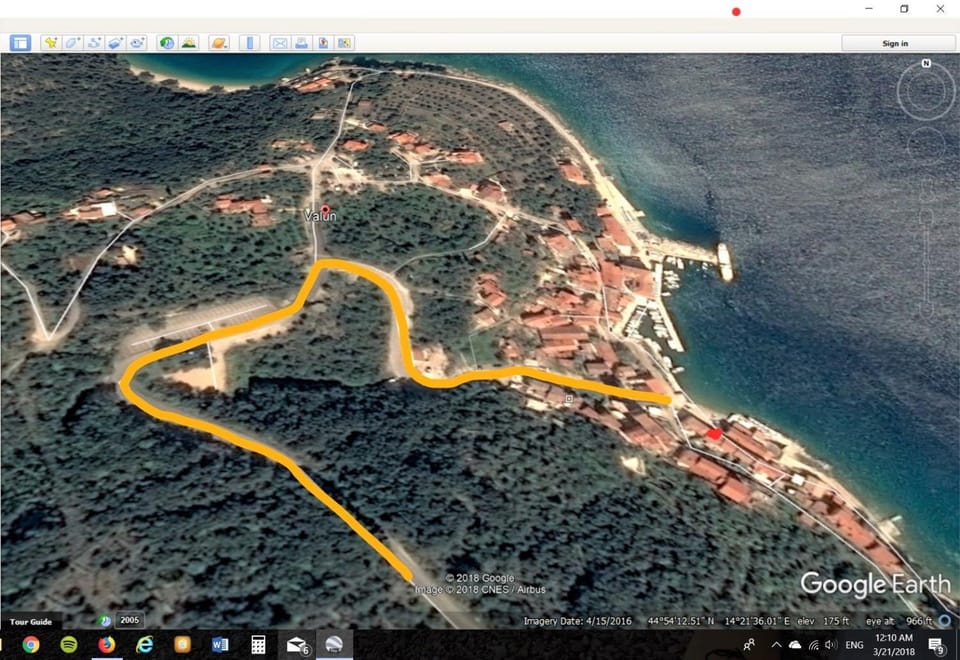Open View in Google Maps icon
This screenshot has height=660, width=960.
(344, 43)
